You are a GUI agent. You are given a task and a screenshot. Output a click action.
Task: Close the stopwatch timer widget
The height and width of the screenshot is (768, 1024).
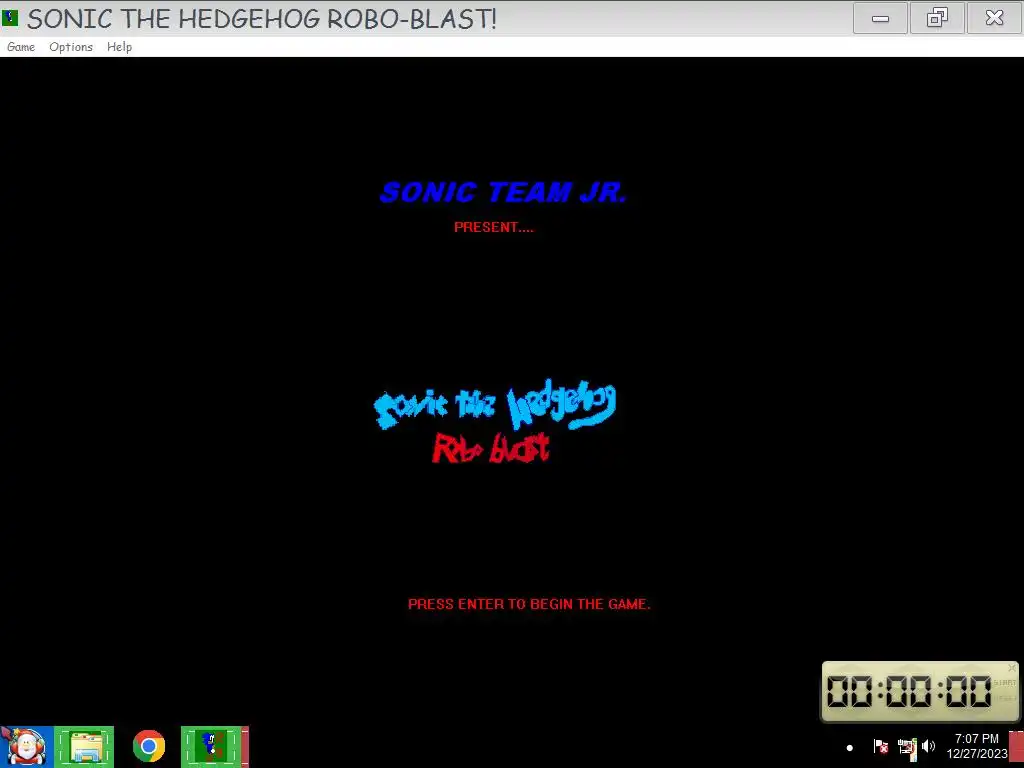click(1012, 667)
